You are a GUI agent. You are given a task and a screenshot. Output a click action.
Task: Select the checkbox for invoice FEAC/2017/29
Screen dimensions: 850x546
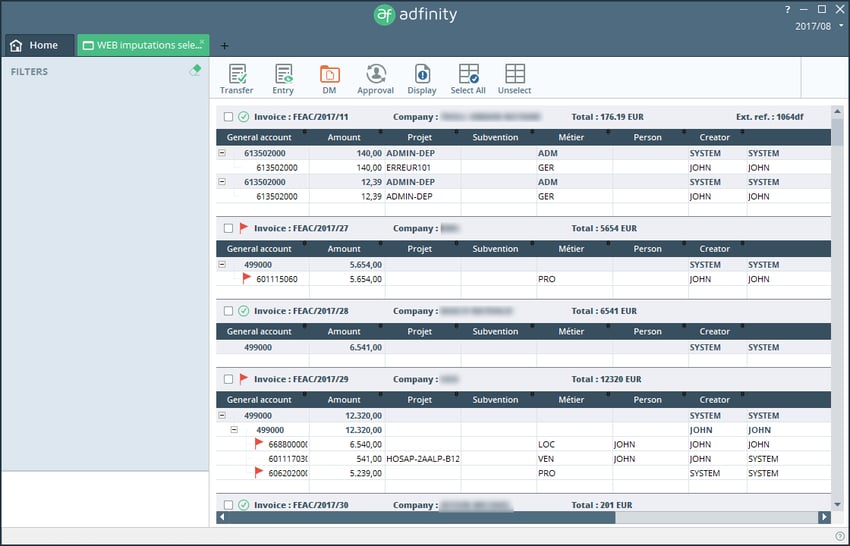(x=229, y=380)
